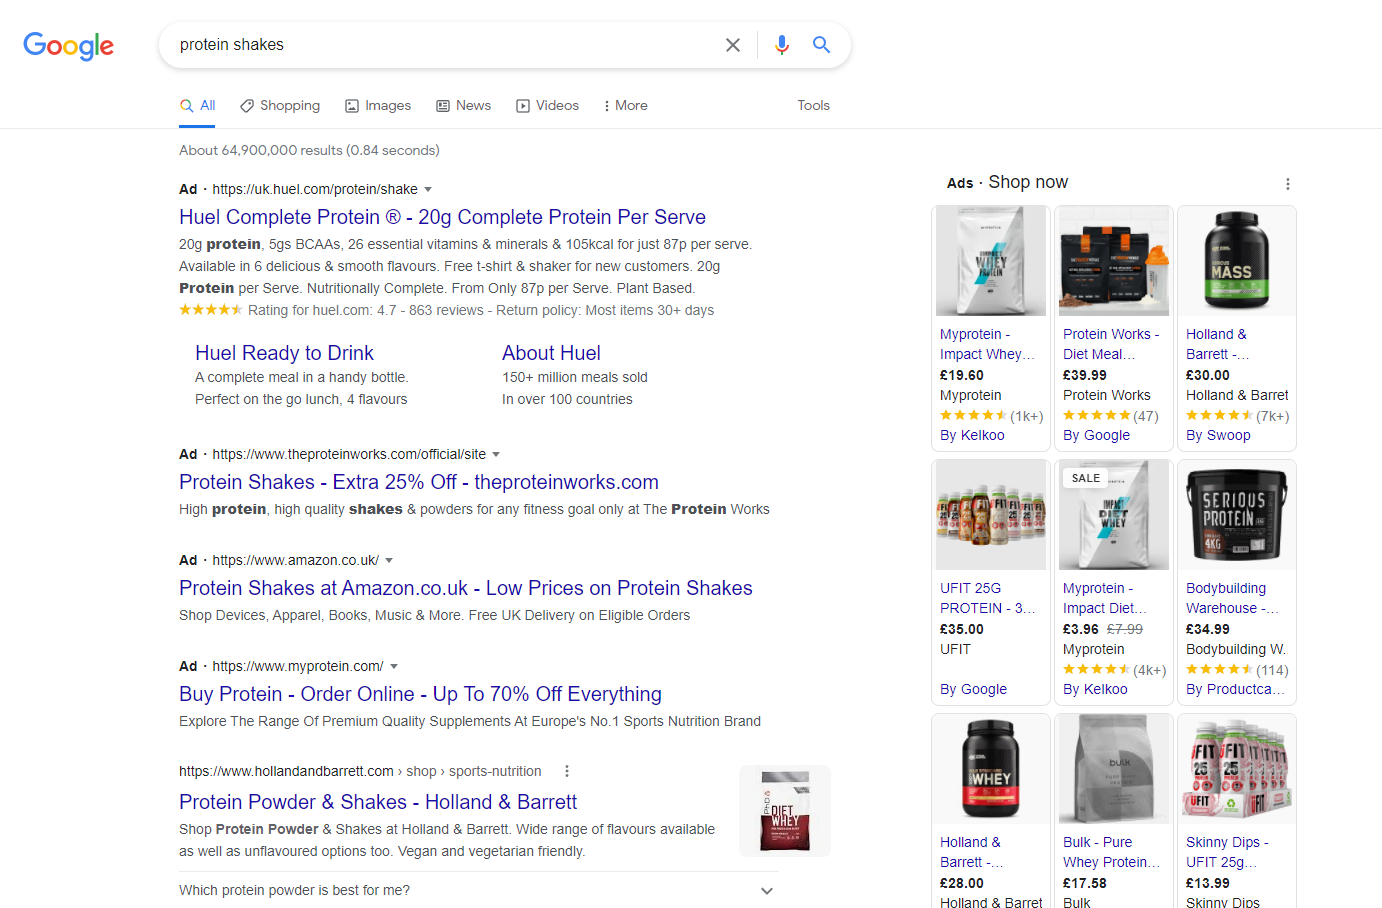Select the Myprotein Impact Whey product thumbnail
This screenshot has width=1382, height=908.
[x=990, y=260]
